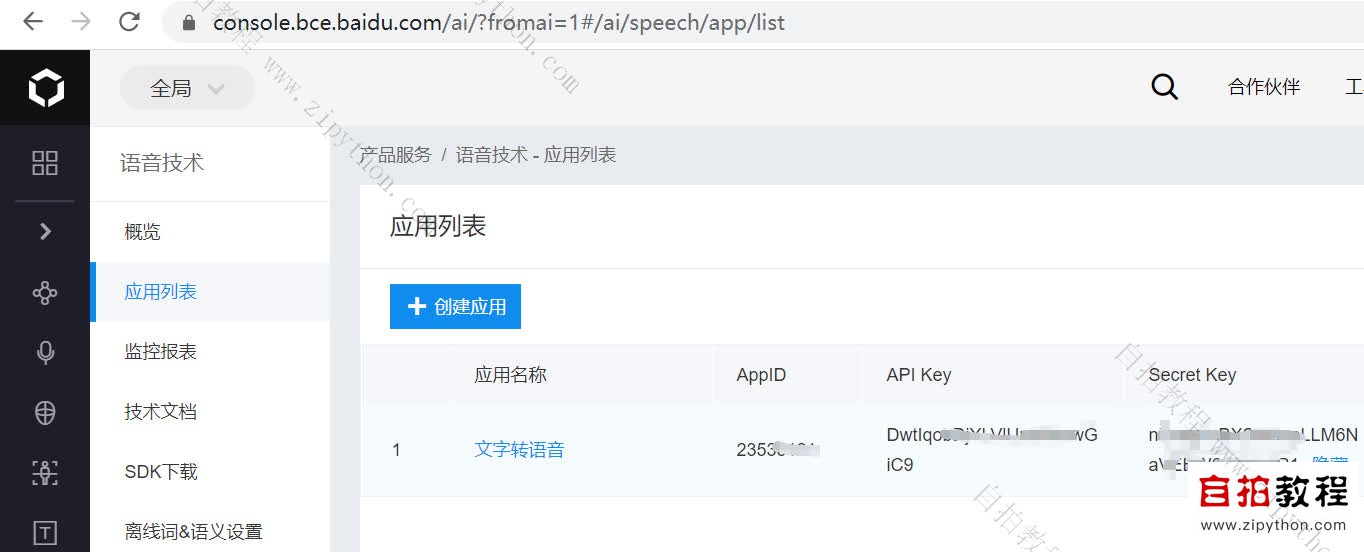Click the T text recognition sidebar icon
1364x552 pixels.
45,532
